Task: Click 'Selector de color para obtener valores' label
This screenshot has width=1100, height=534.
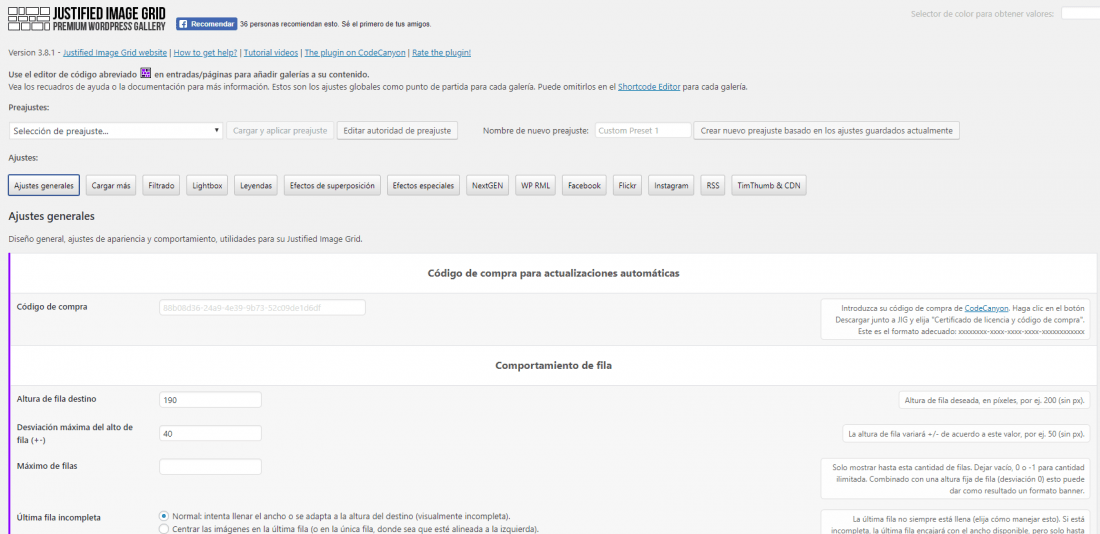Action: click(x=982, y=14)
